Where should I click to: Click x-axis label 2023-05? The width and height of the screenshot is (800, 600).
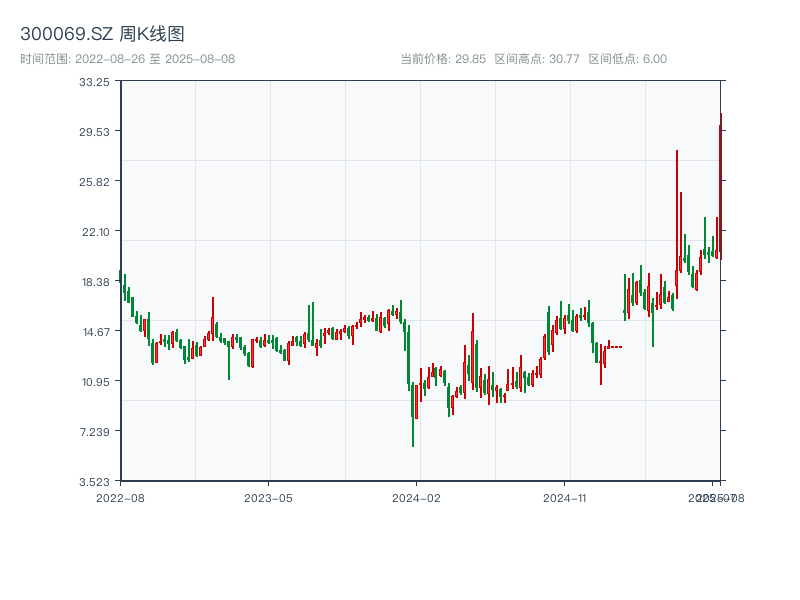(x=268, y=498)
